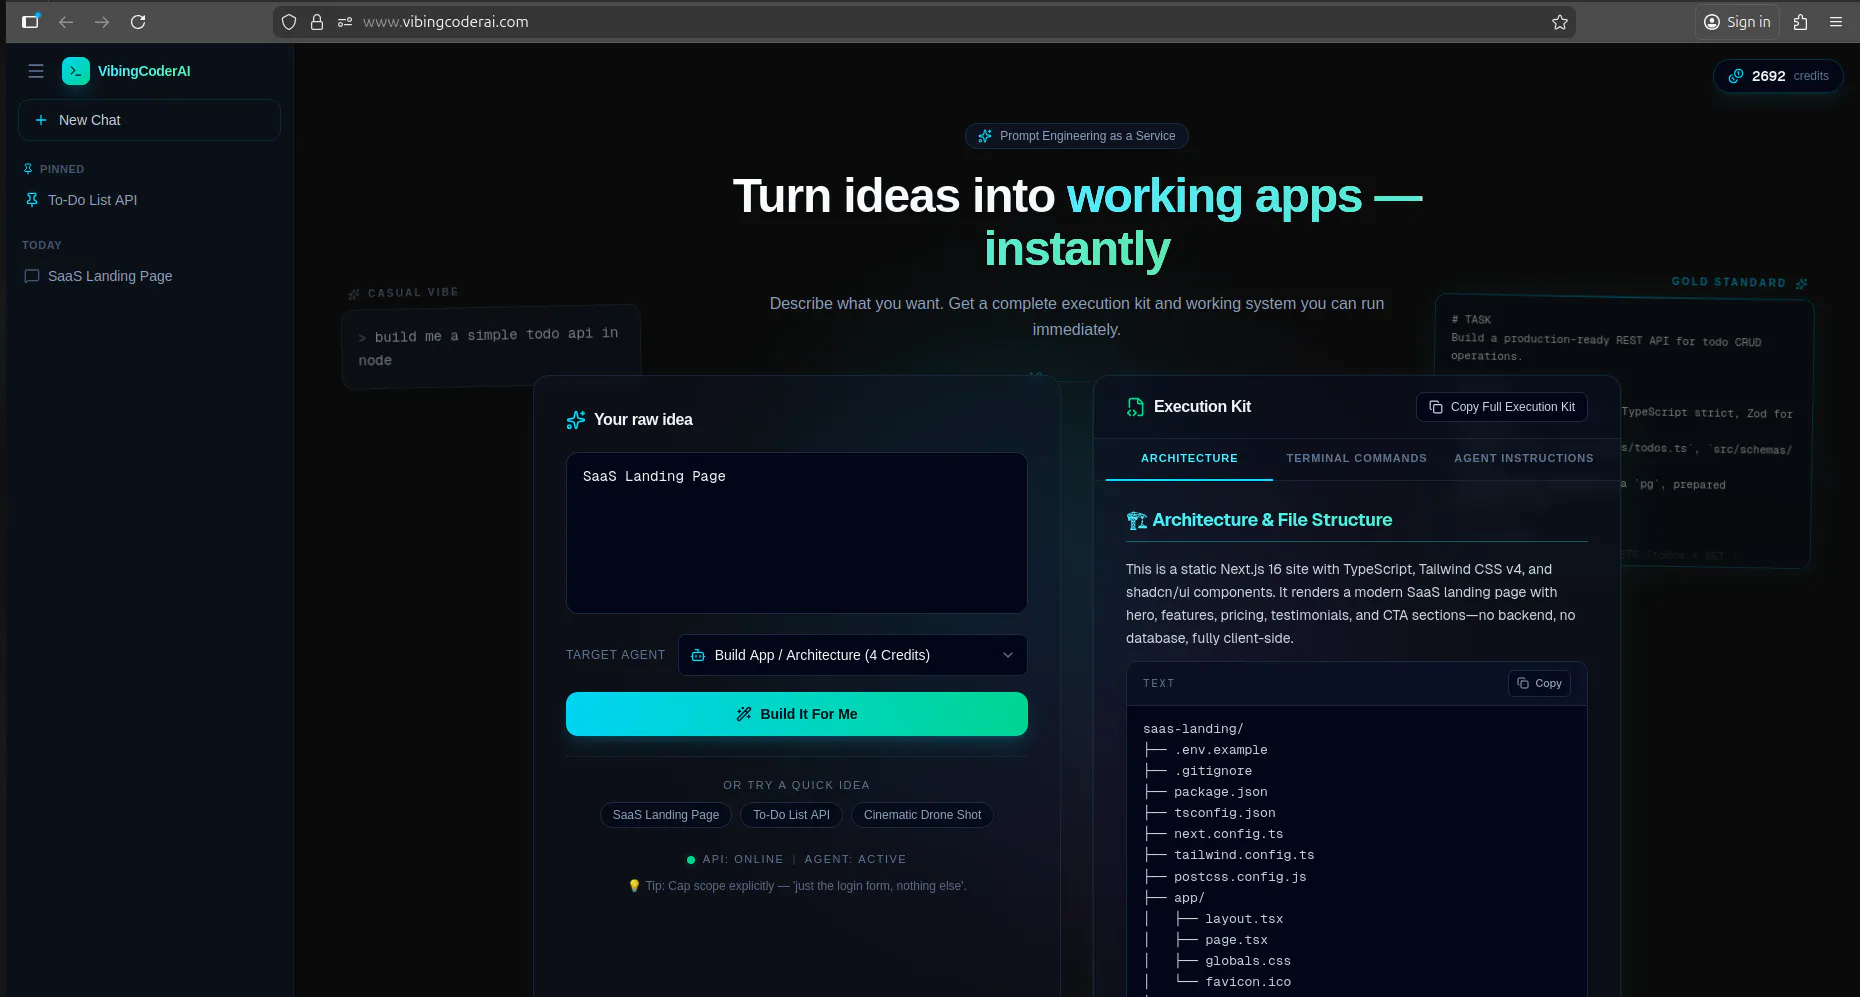Click the credits link icon

[1736, 76]
